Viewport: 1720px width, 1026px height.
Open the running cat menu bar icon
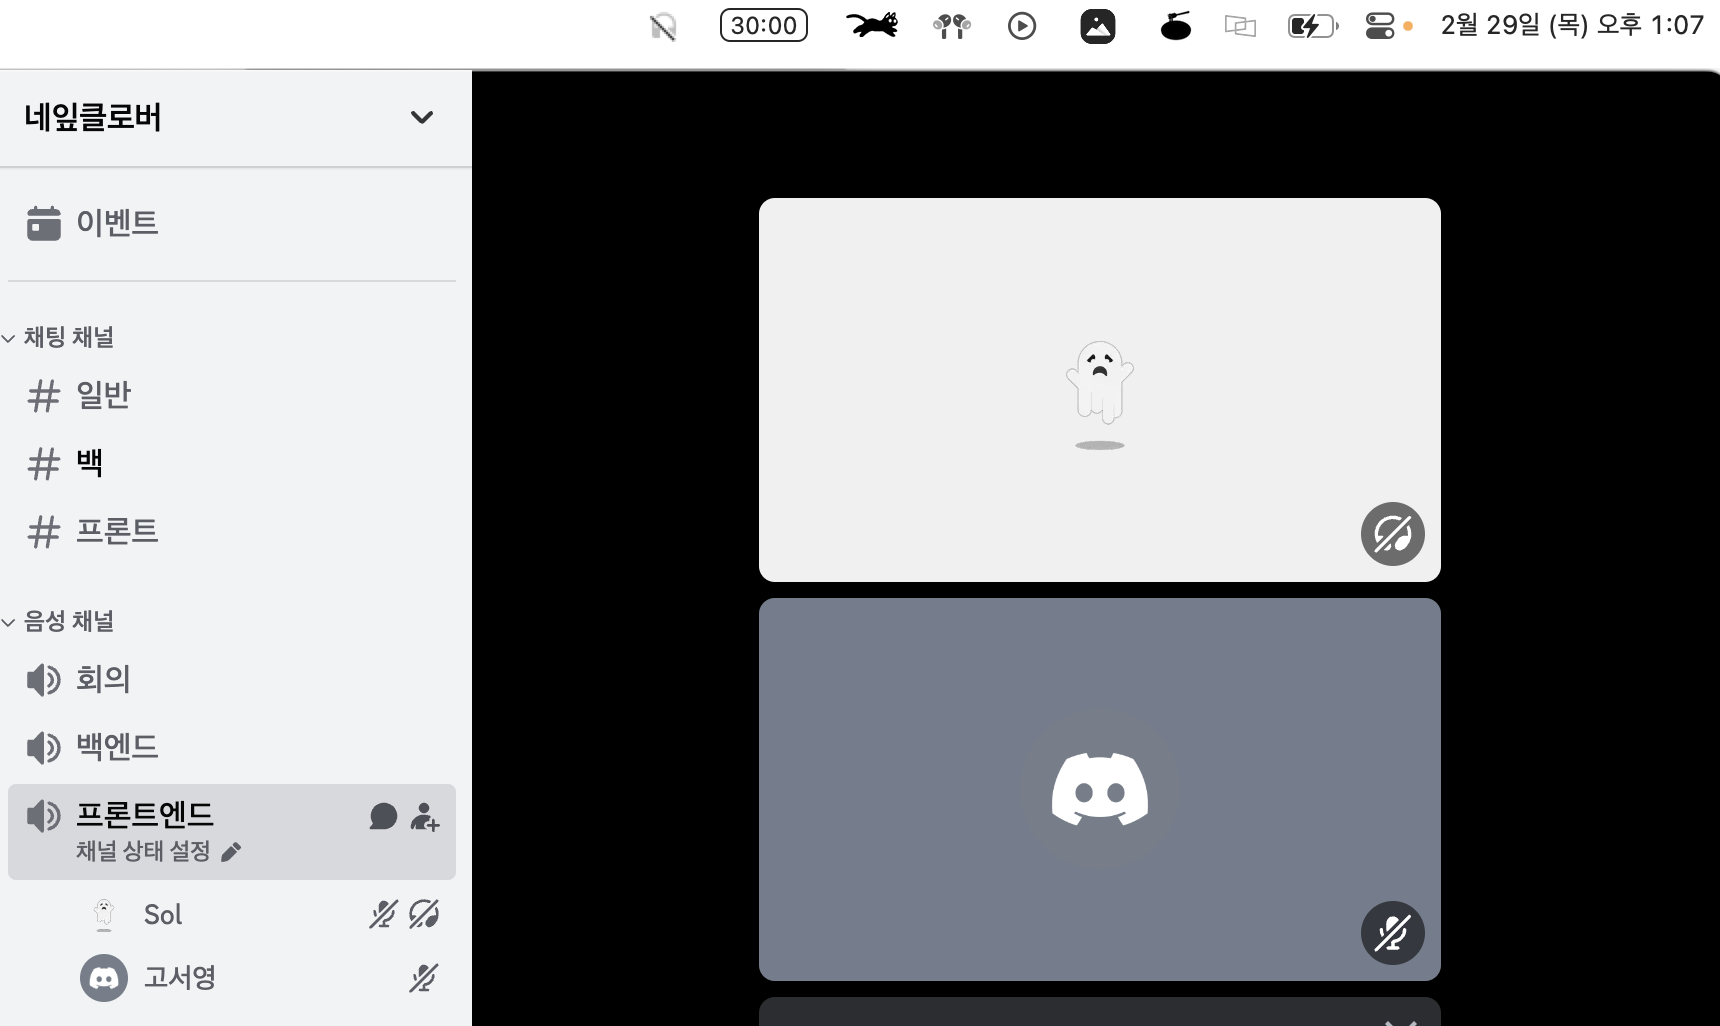click(x=872, y=26)
